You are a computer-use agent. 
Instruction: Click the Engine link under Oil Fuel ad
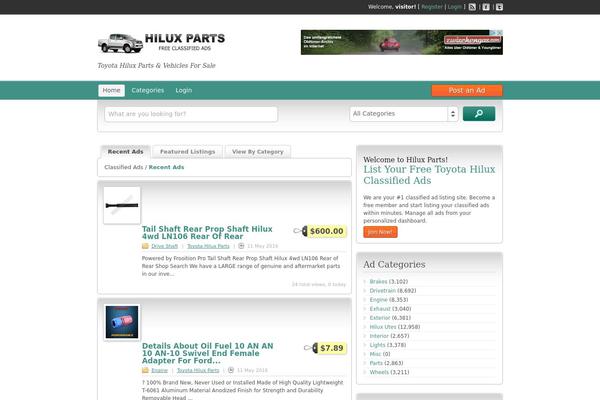pos(160,370)
